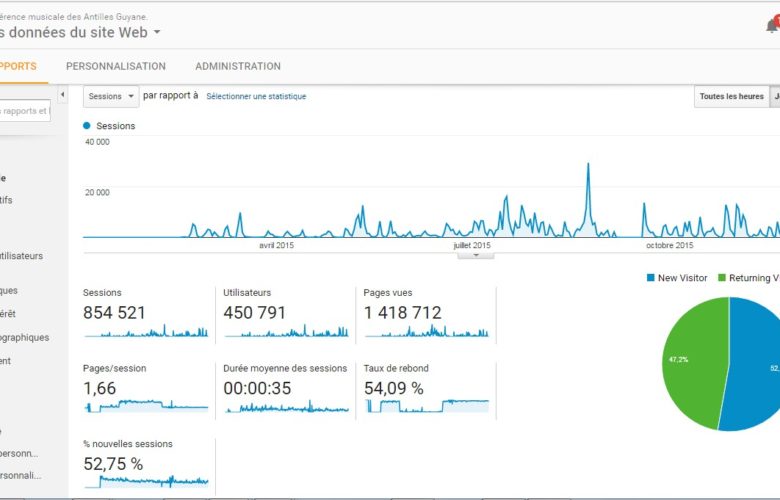The width and height of the screenshot is (780, 500).
Task: Click the 52,75 % new sessions value
Action: pos(113,464)
